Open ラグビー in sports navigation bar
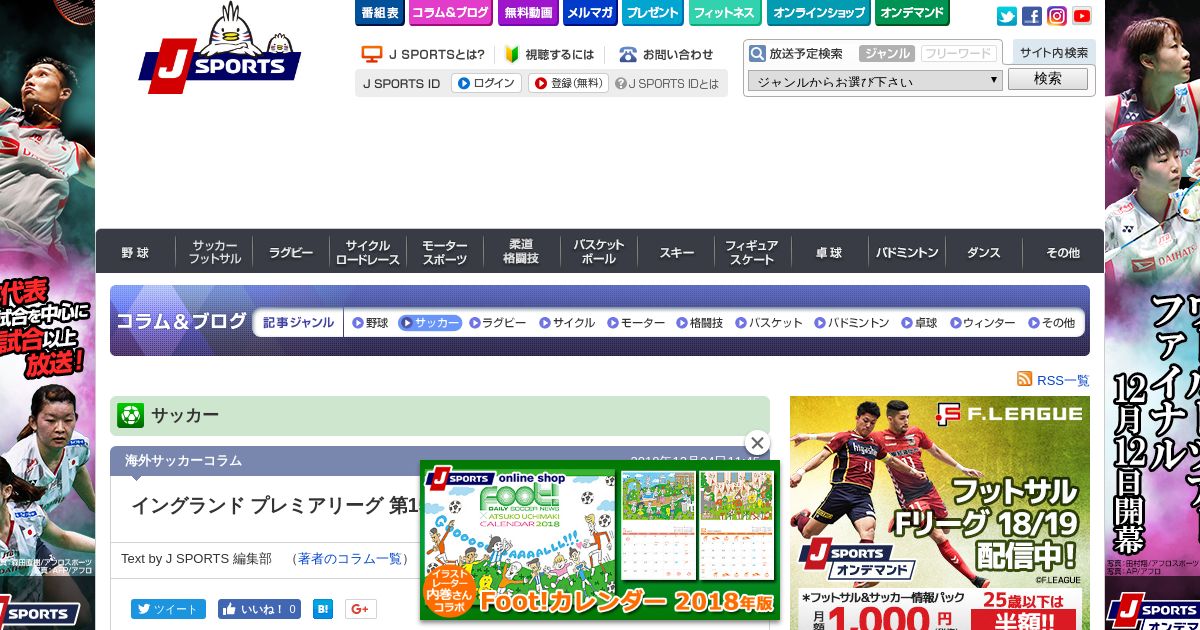1200x630 pixels. tap(291, 252)
